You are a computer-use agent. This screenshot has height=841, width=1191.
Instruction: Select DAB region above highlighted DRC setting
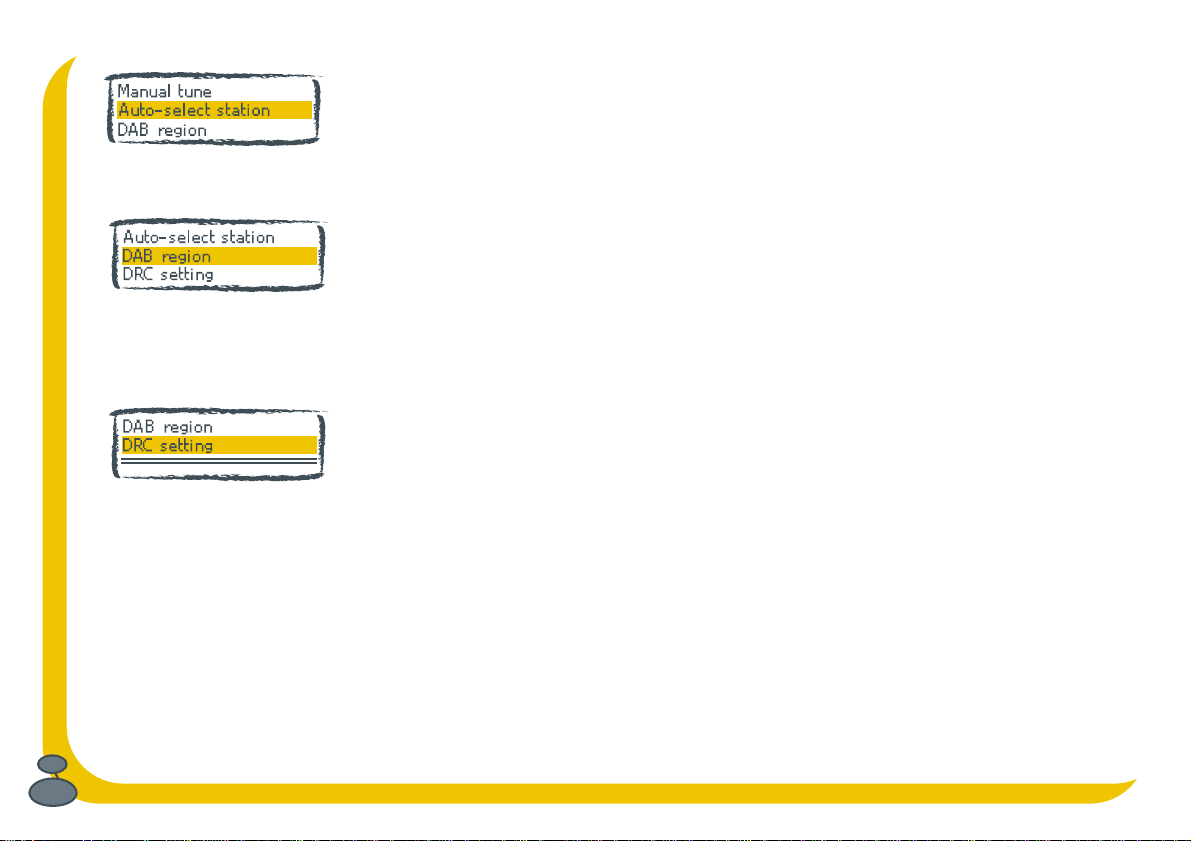tap(167, 427)
